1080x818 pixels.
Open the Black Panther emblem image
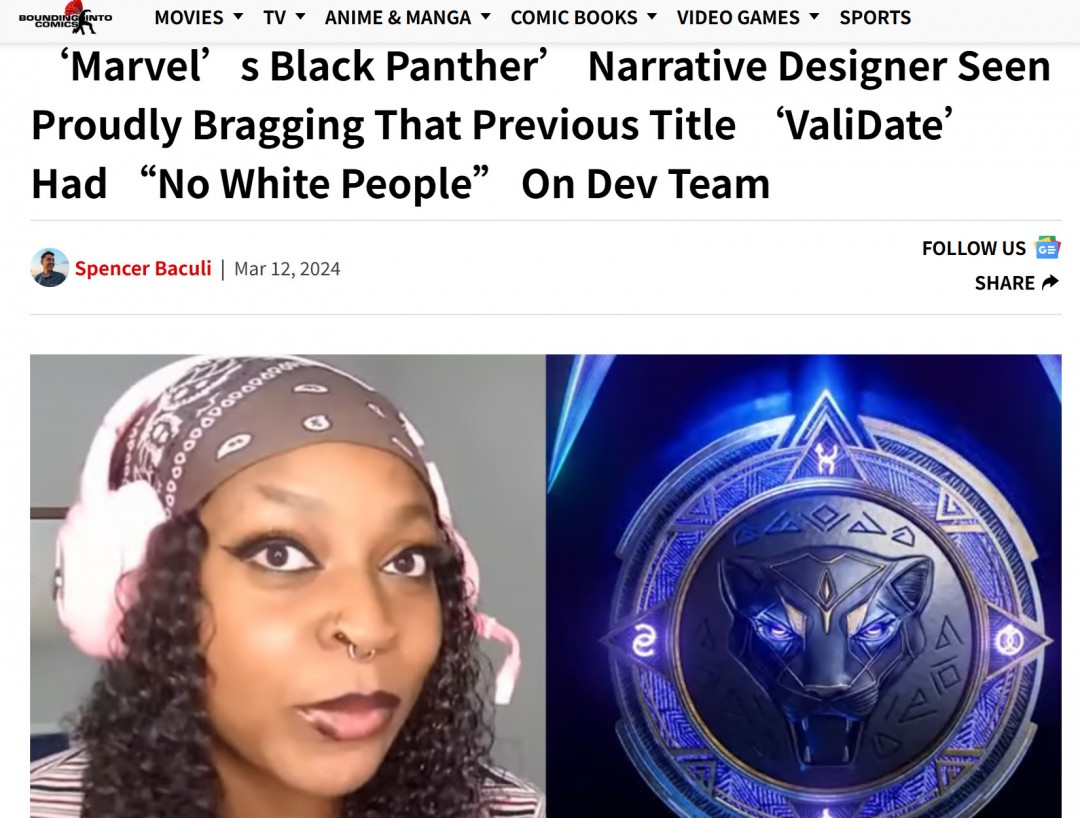804,586
